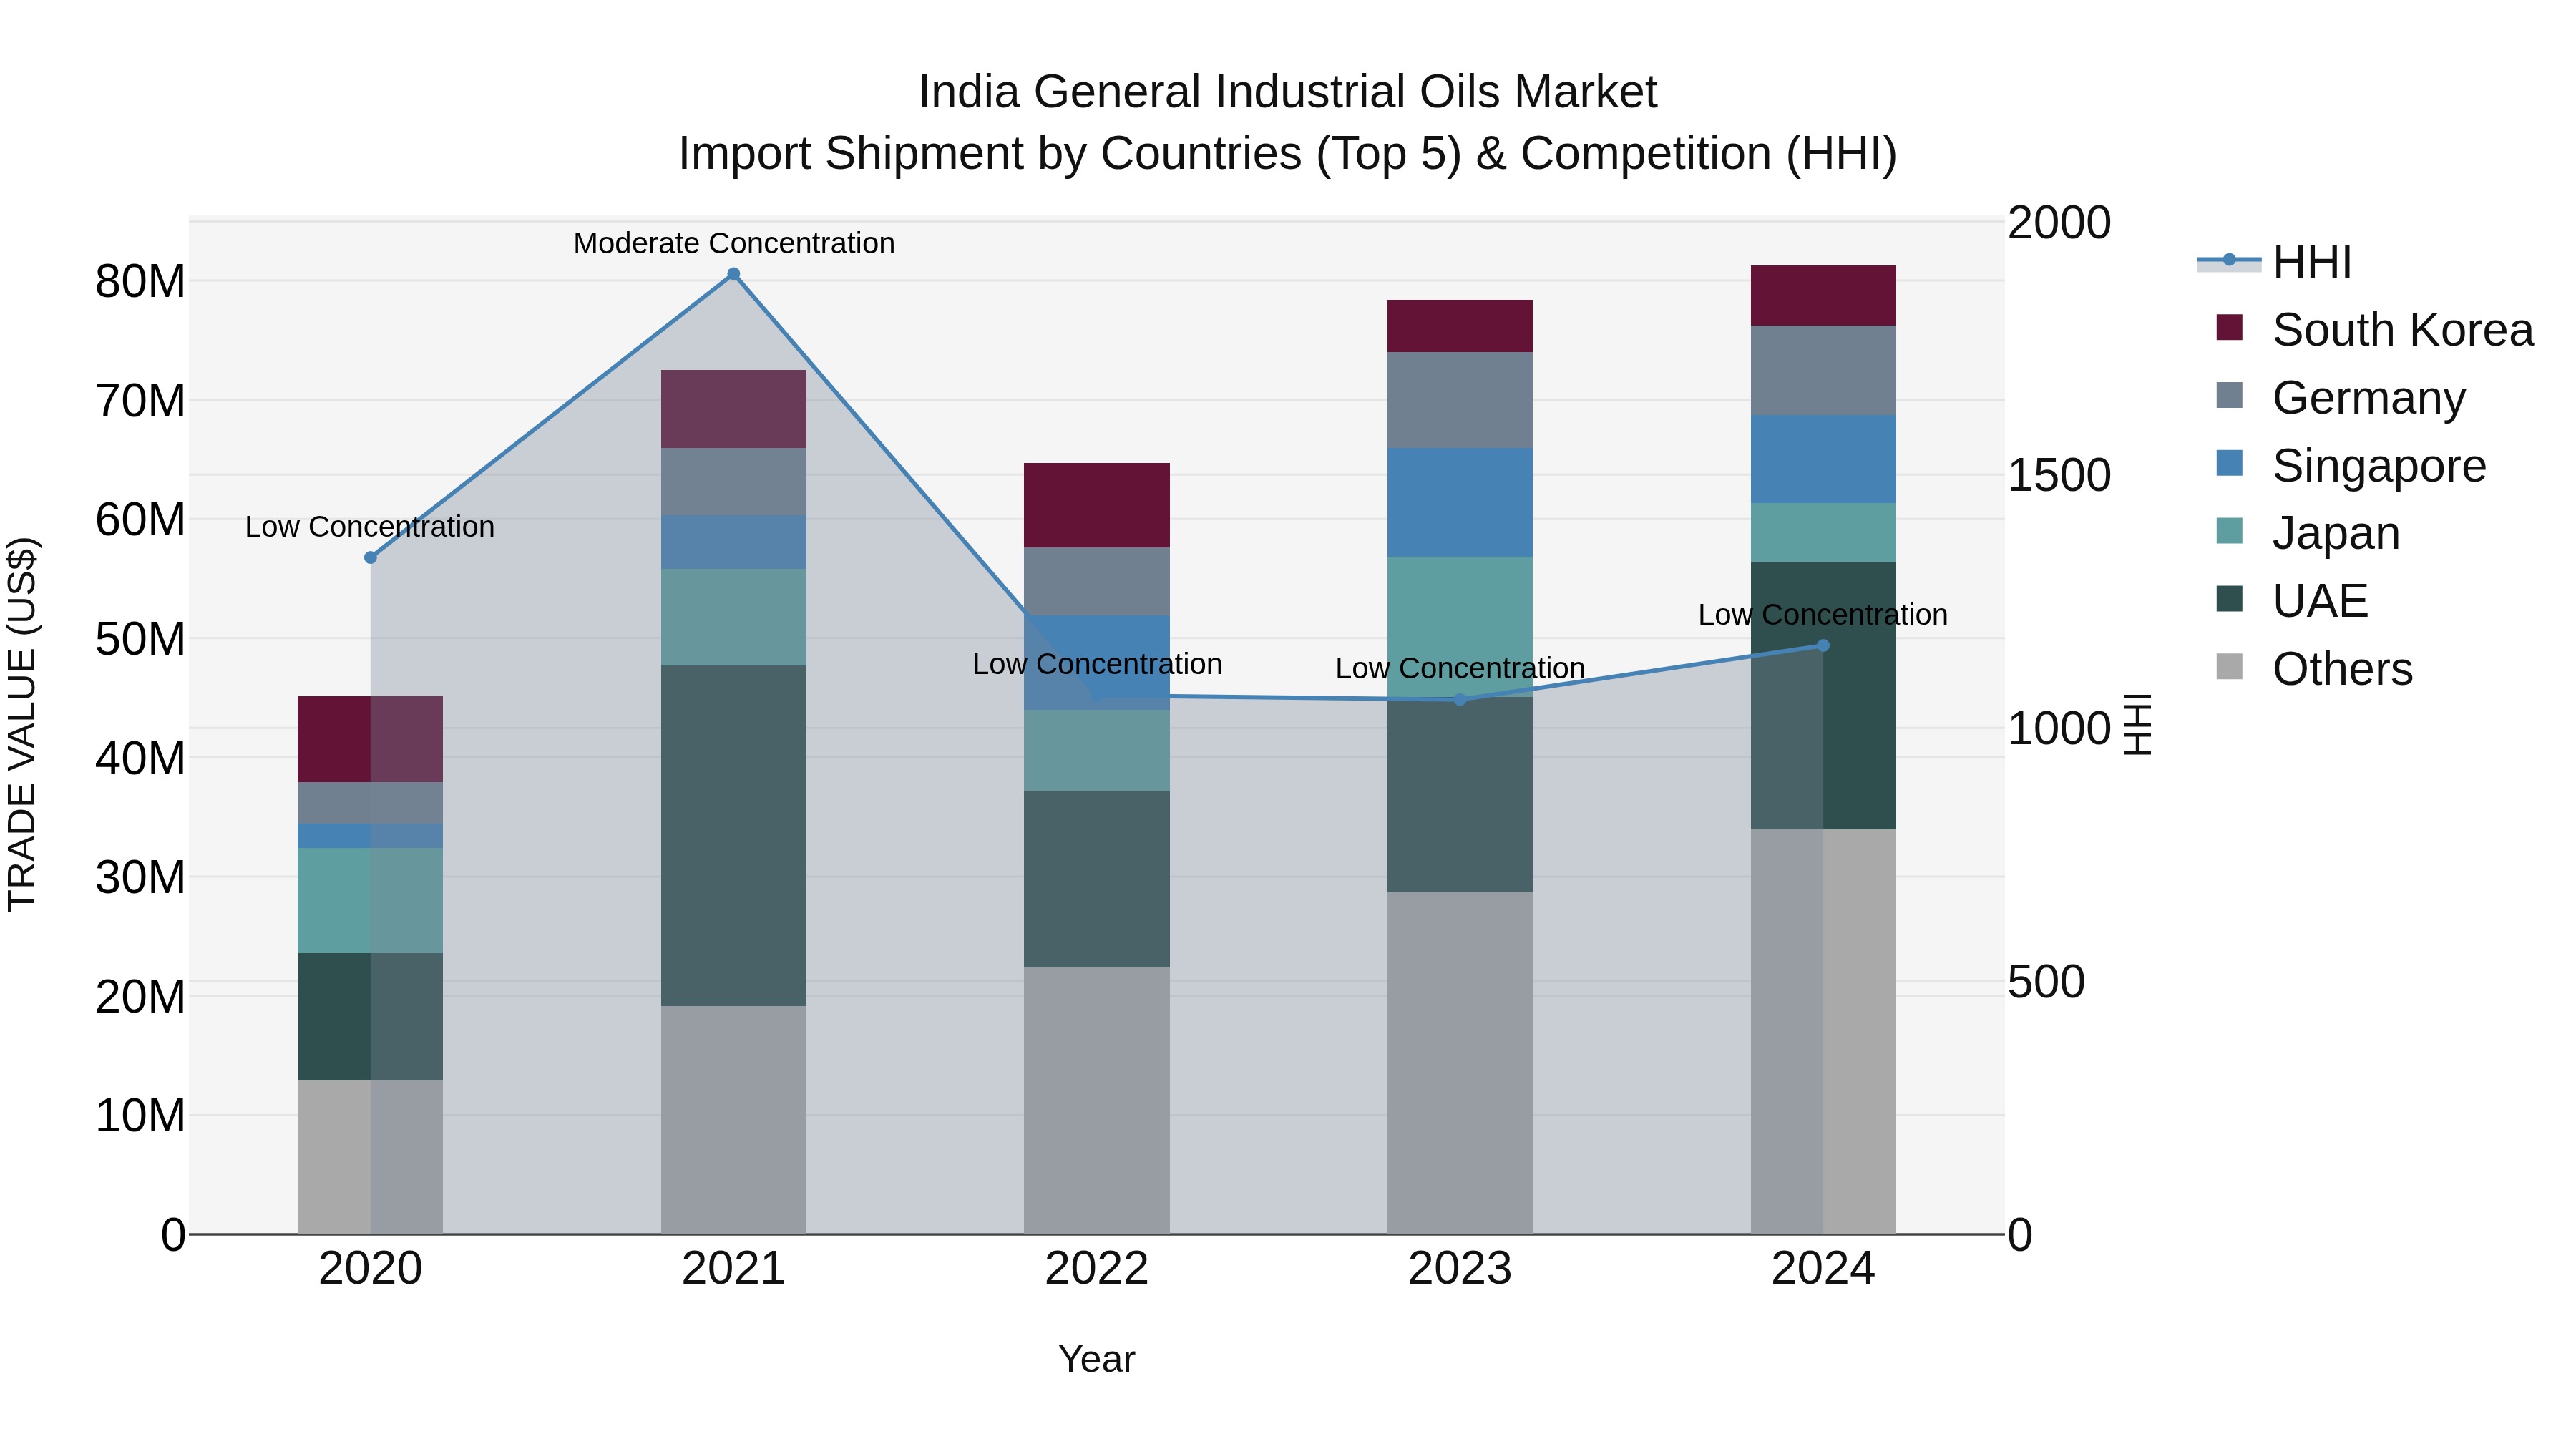This screenshot has width=2576, height=1449.
Task: Toggle the HHI legend label
Action: [2312, 263]
